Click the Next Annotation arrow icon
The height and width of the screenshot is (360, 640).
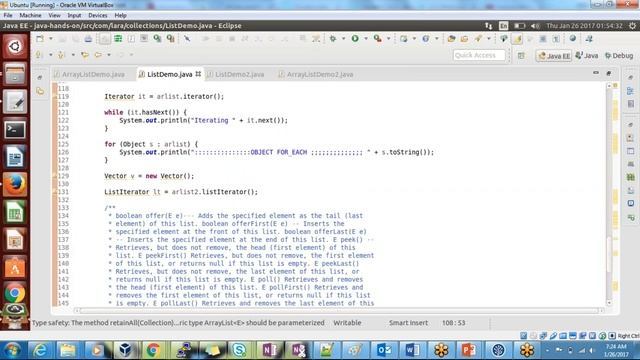[39, 55]
